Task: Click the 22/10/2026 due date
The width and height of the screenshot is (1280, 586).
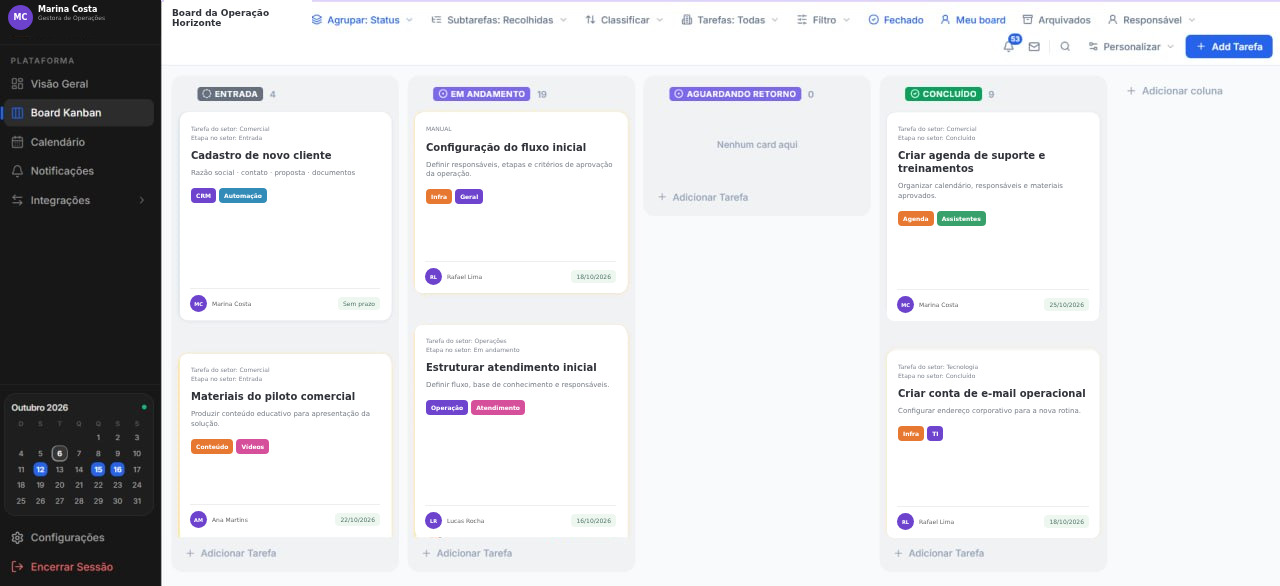Action: (x=357, y=520)
